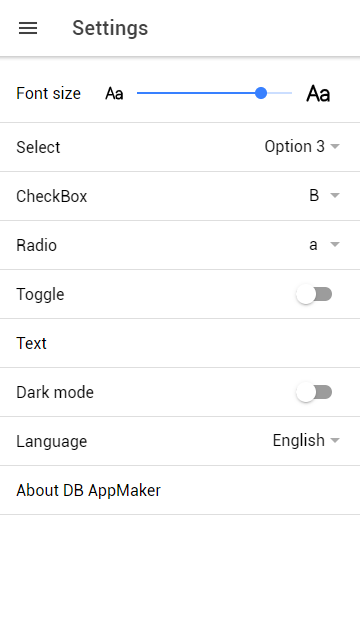The height and width of the screenshot is (640, 360).
Task: Click the large Aa font icon
Action: tap(318, 93)
